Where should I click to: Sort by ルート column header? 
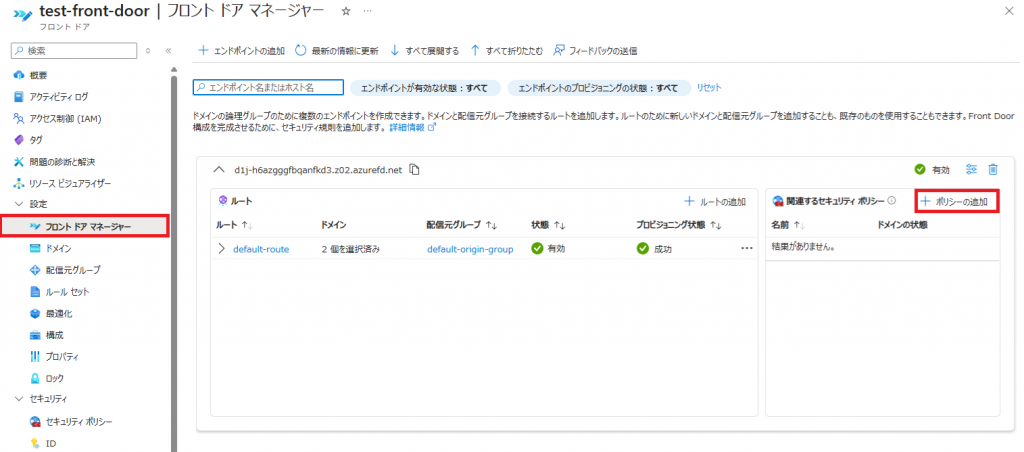[x=234, y=225]
